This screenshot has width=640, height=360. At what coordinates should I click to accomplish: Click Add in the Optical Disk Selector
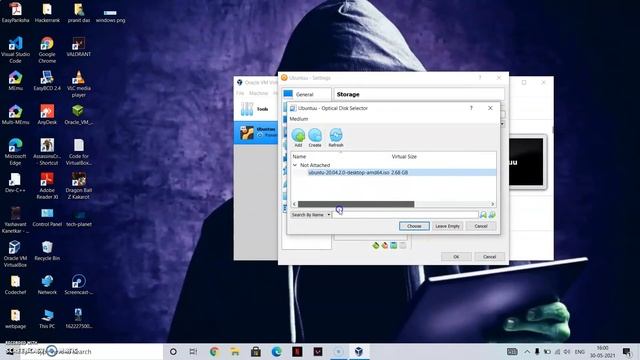[x=298, y=138]
